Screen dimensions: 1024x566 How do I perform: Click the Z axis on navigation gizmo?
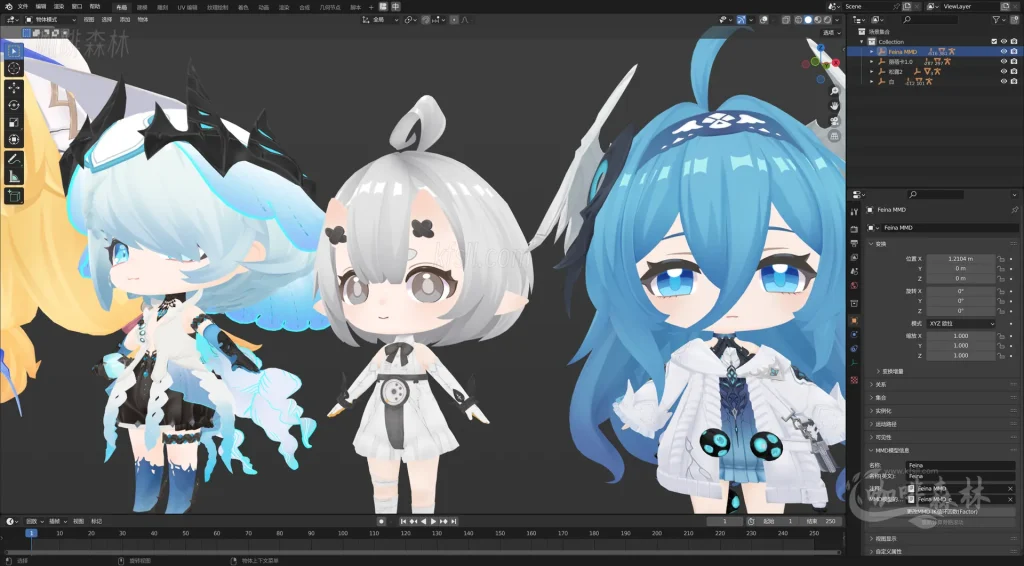pos(821,48)
